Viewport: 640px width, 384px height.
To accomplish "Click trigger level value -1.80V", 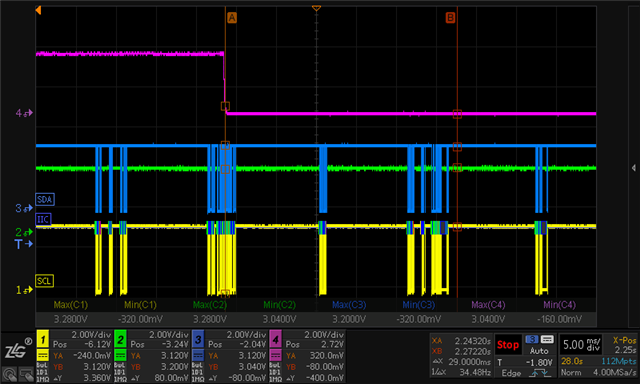I will (539, 362).
